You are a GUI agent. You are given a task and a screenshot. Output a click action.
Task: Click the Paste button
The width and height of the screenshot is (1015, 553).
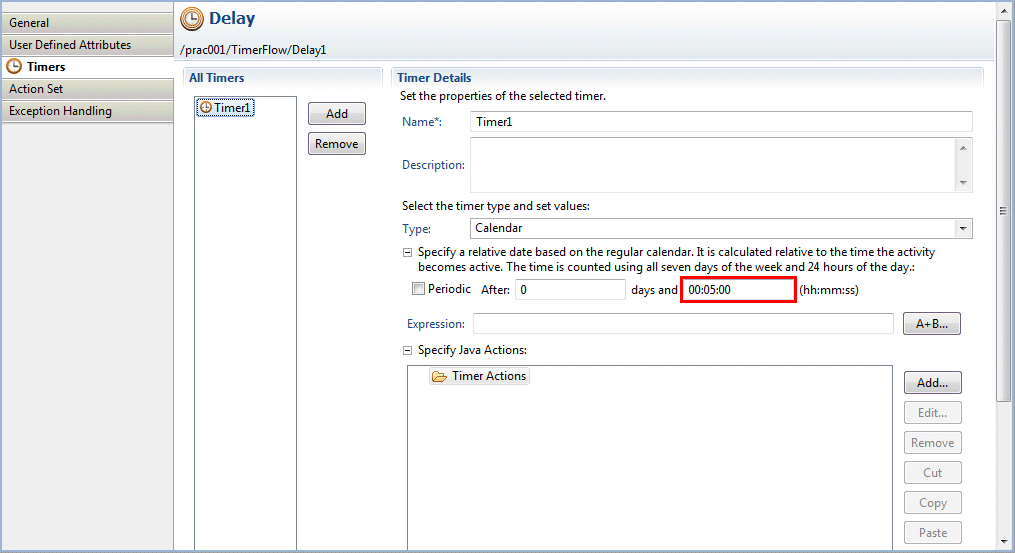(932, 533)
